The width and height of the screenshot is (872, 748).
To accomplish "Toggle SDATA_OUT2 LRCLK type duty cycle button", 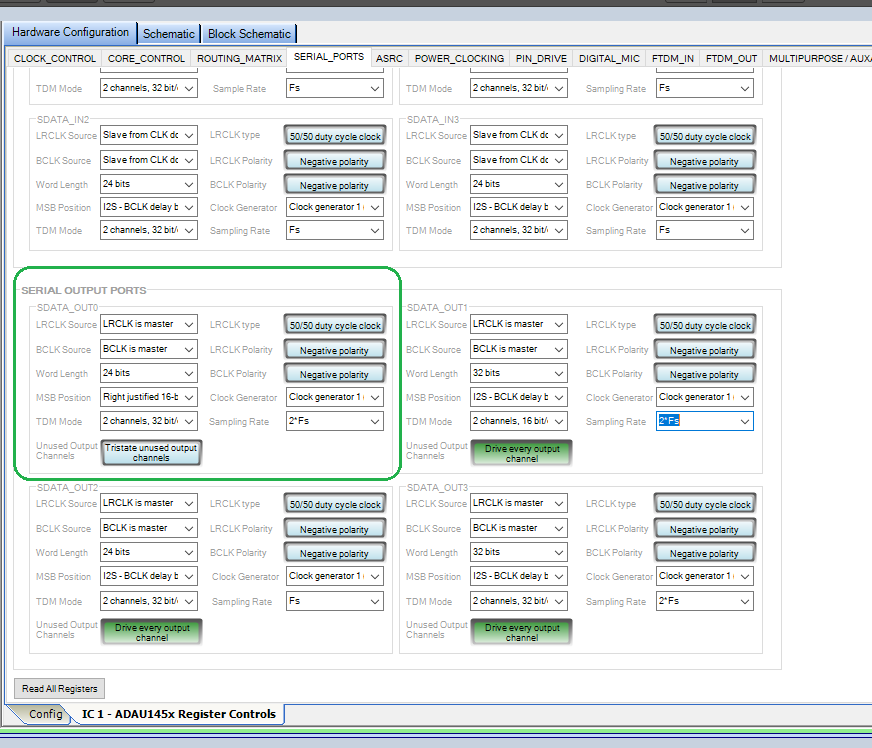I will [x=335, y=504].
